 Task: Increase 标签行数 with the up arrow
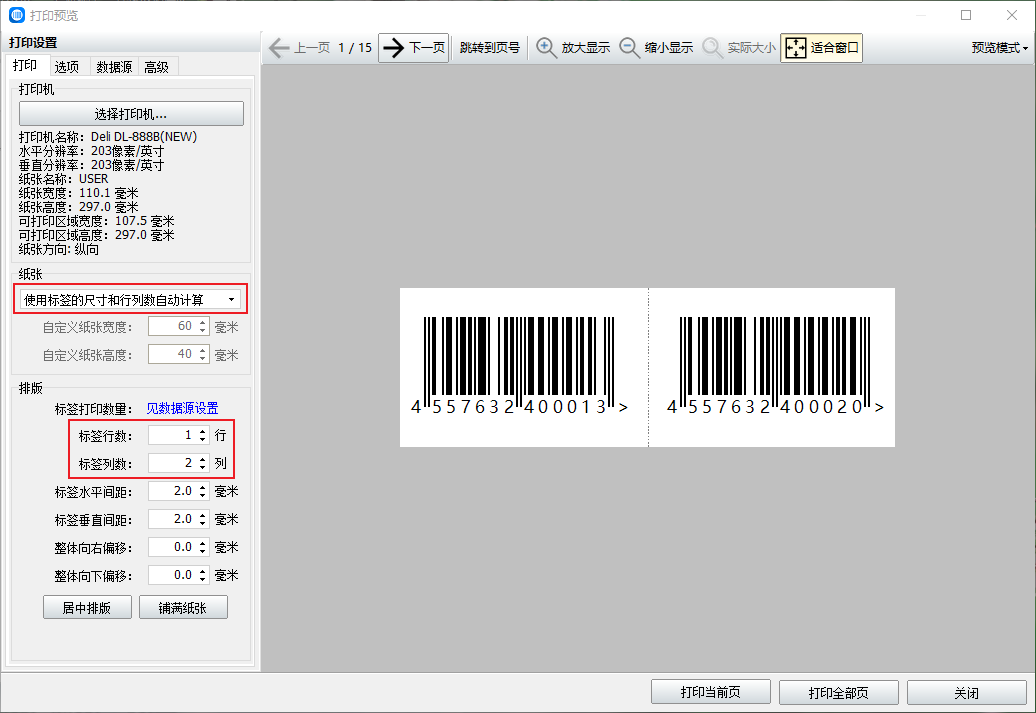pyautogui.click(x=203, y=431)
